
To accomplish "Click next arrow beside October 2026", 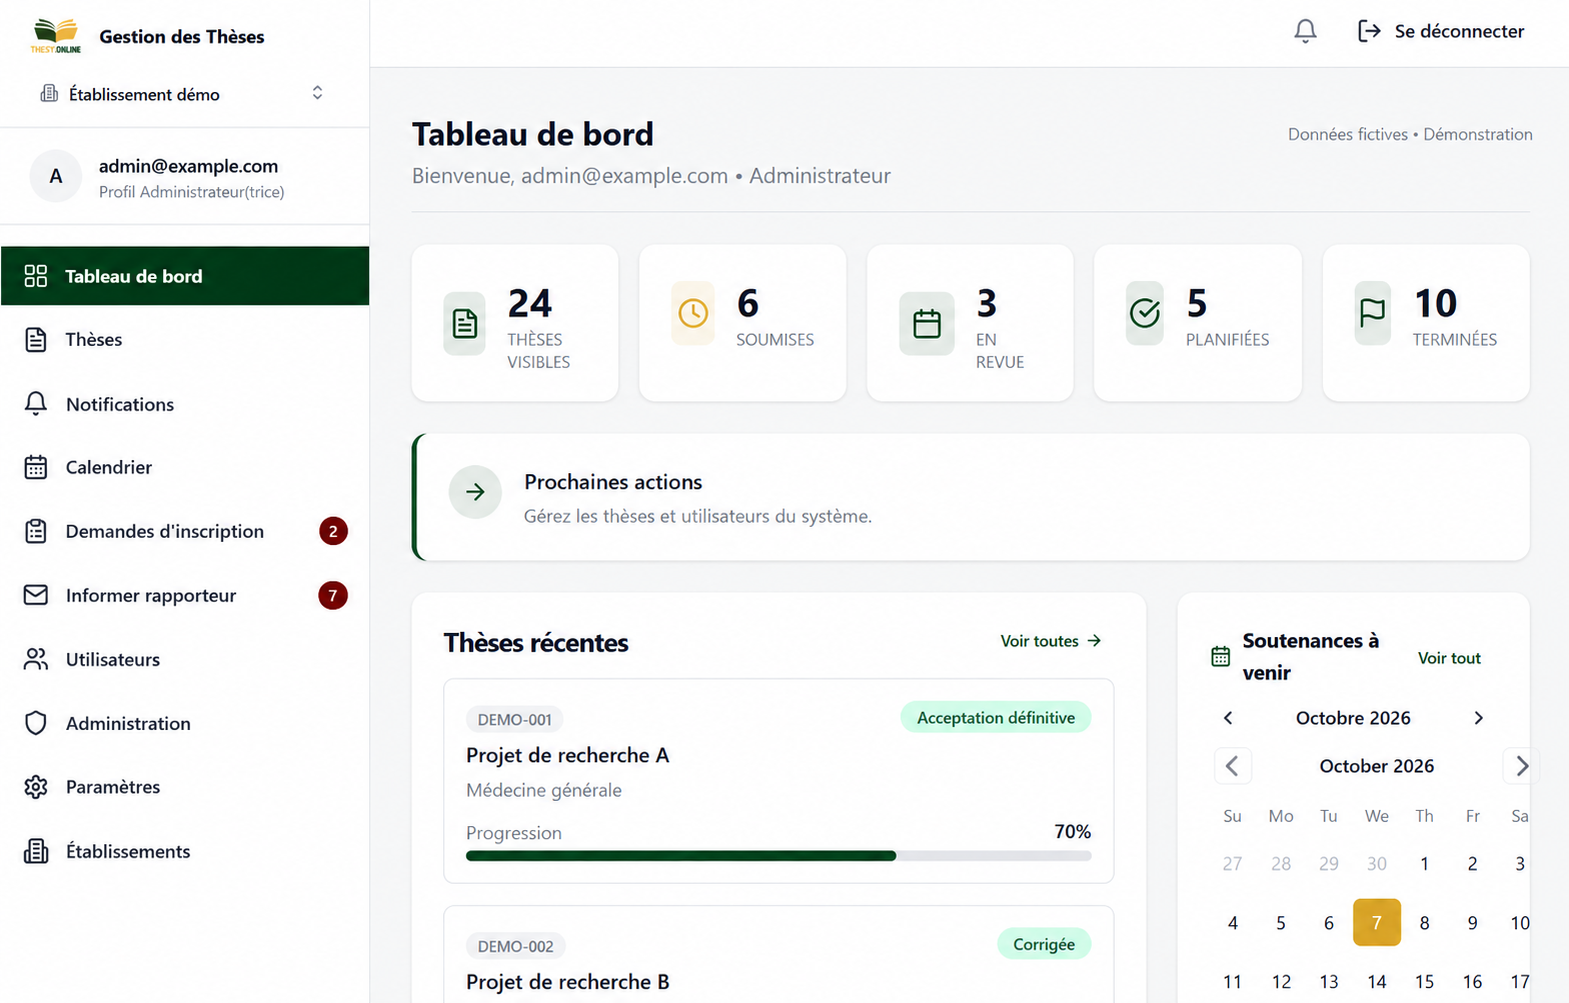I will coord(1521,766).
